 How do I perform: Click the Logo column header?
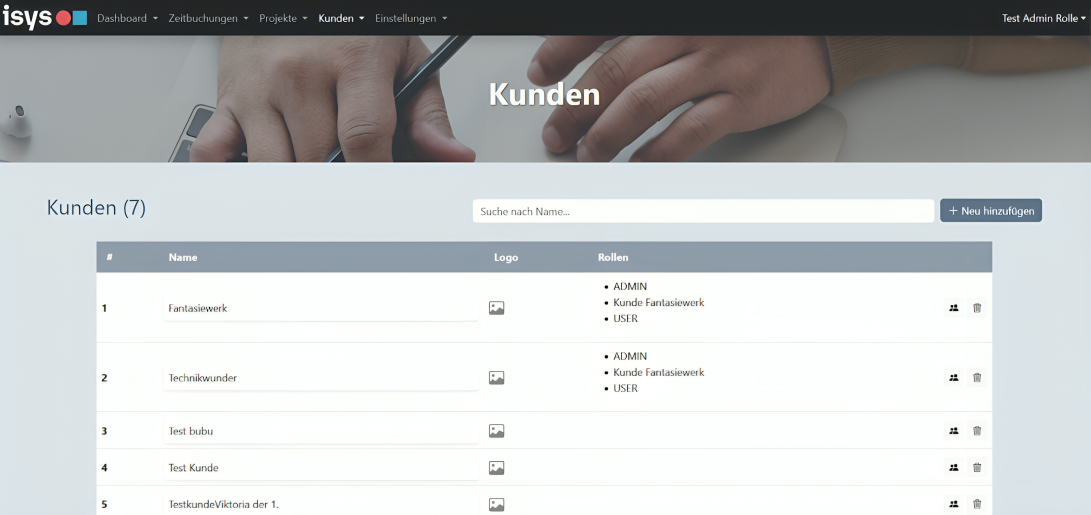pos(506,257)
